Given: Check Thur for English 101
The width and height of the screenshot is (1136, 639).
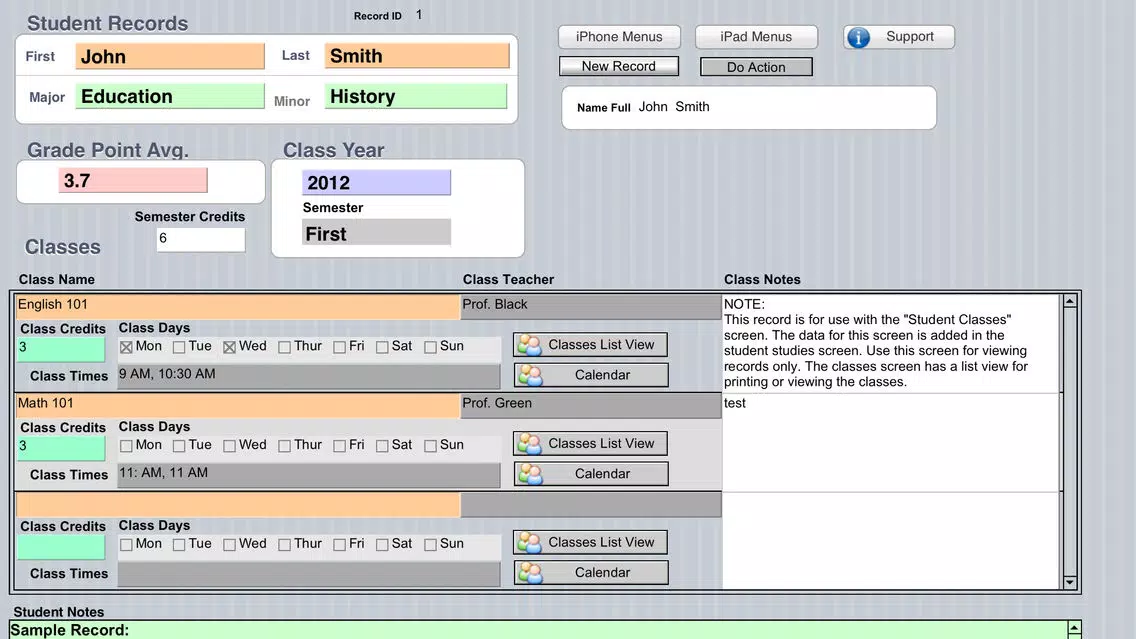Looking at the screenshot, I should [285, 347].
